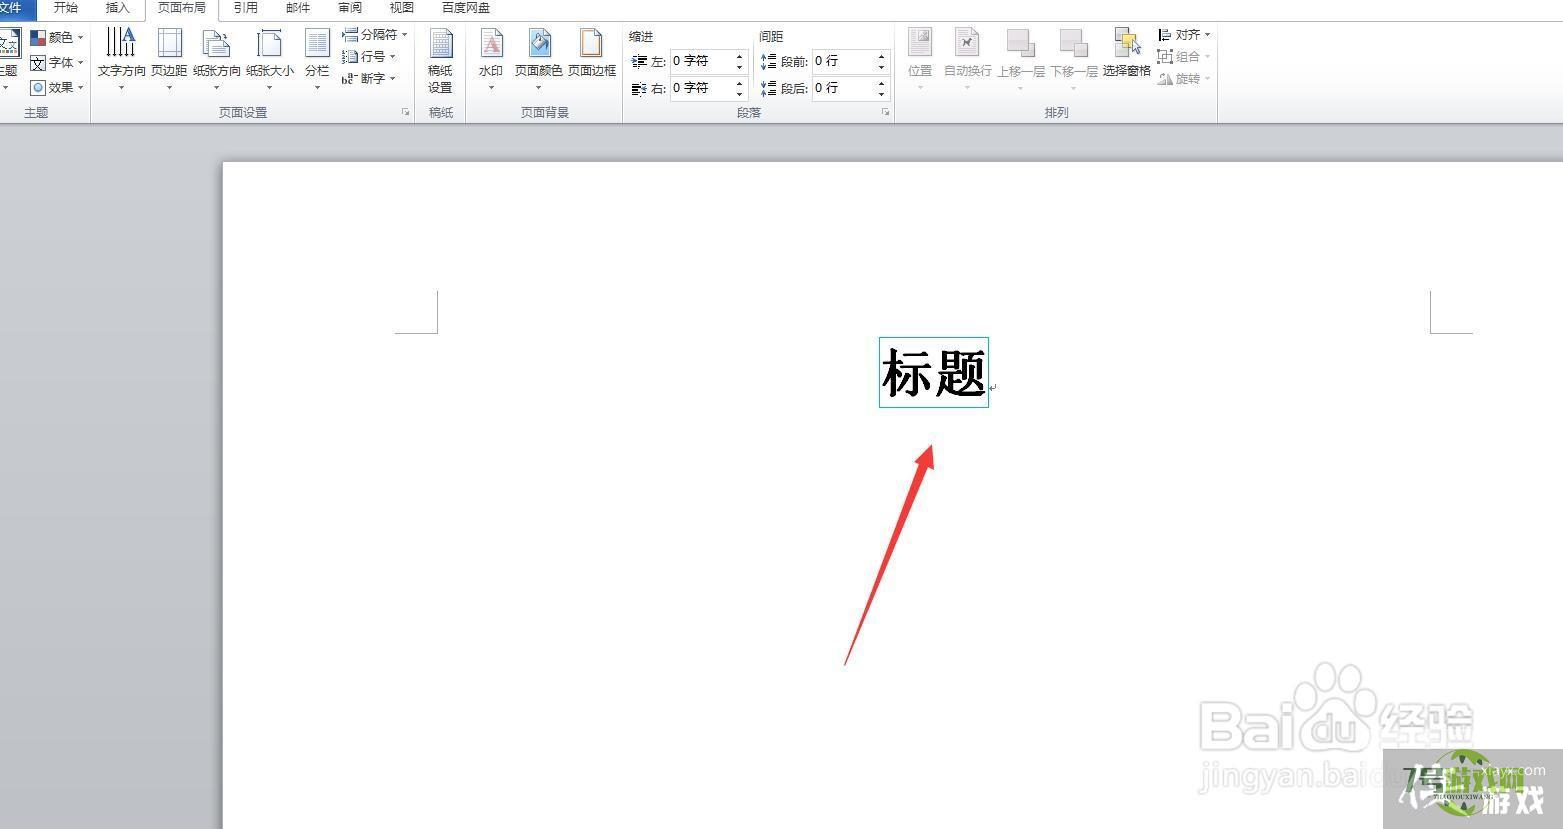The image size is (1563, 829).
Task: Click the Breaks (分隔符) icon
Action: (x=350, y=34)
